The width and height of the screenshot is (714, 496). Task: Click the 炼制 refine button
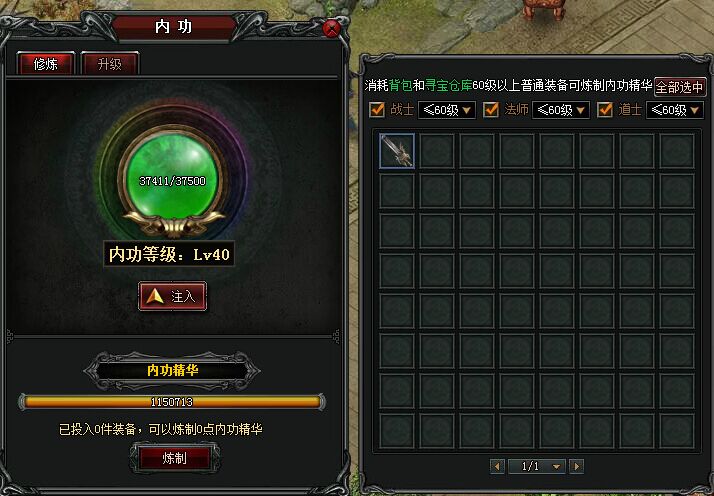click(x=174, y=458)
